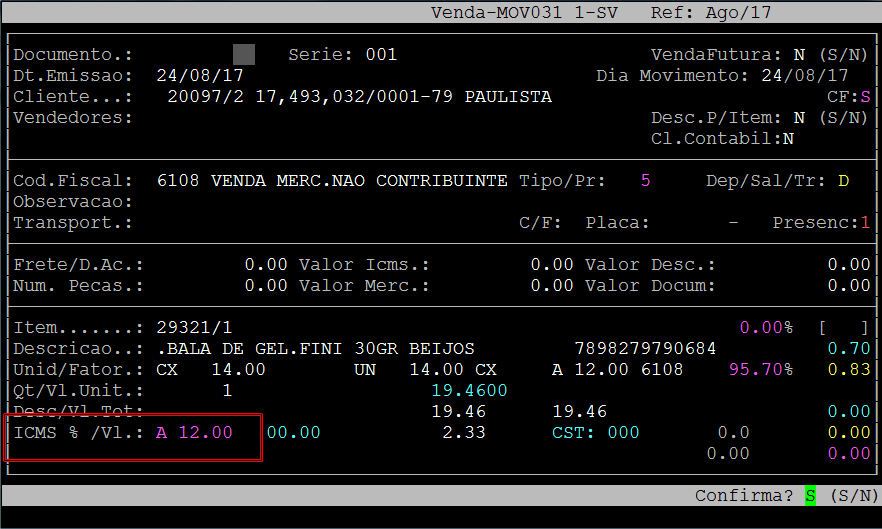
Task: Click the highlighted ICMS % A 12.00 field
Action: pyautogui.click(x=194, y=432)
